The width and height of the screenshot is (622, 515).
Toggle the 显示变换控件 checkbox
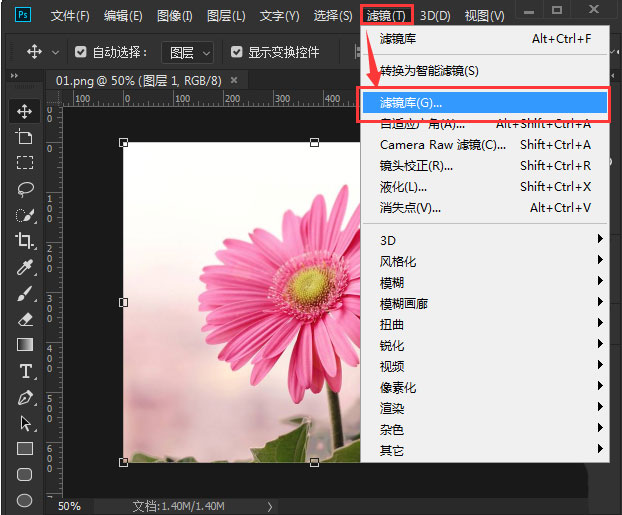(236, 52)
